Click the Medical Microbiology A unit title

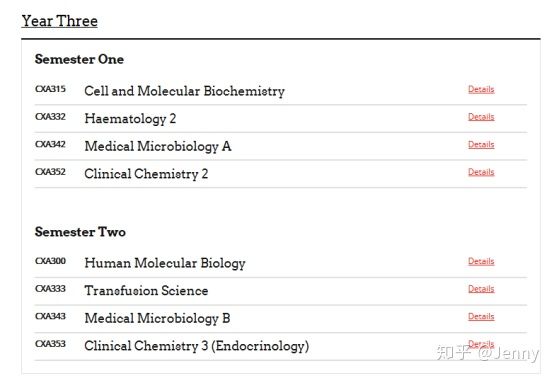click(x=158, y=146)
